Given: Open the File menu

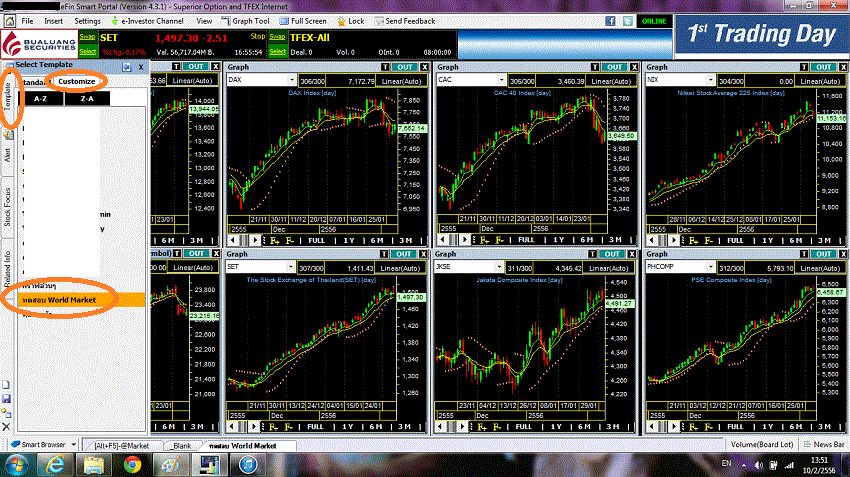Looking at the screenshot, I should pos(27,21).
